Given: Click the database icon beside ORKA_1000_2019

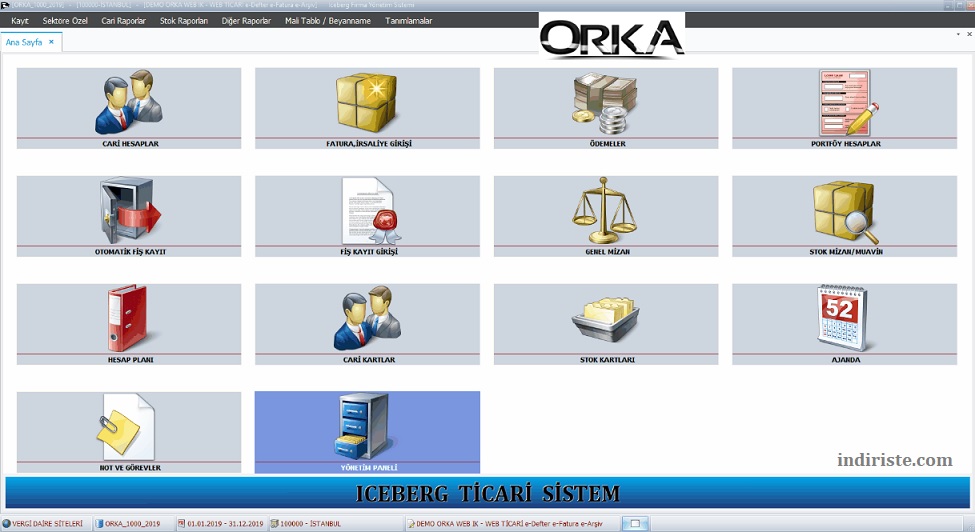Looking at the screenshot, I should click(x=99, y=523).
